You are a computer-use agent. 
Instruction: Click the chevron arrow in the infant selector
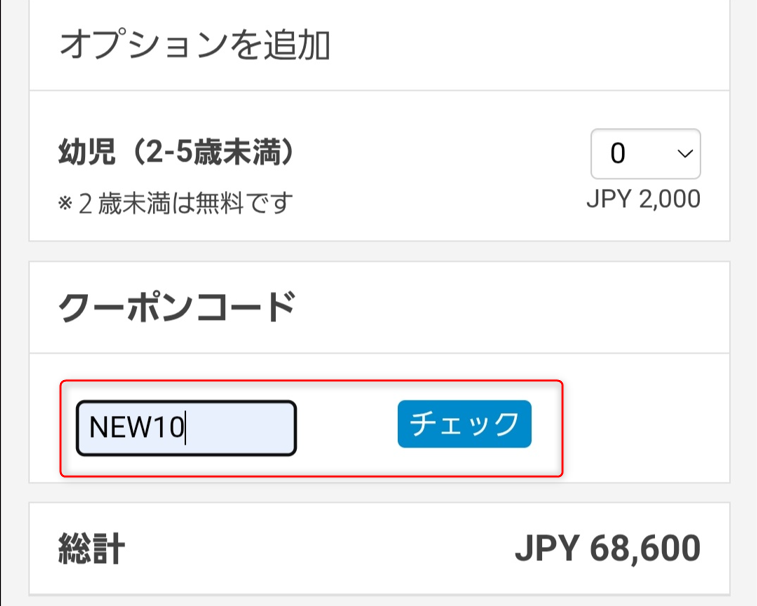tap(685, 154)
